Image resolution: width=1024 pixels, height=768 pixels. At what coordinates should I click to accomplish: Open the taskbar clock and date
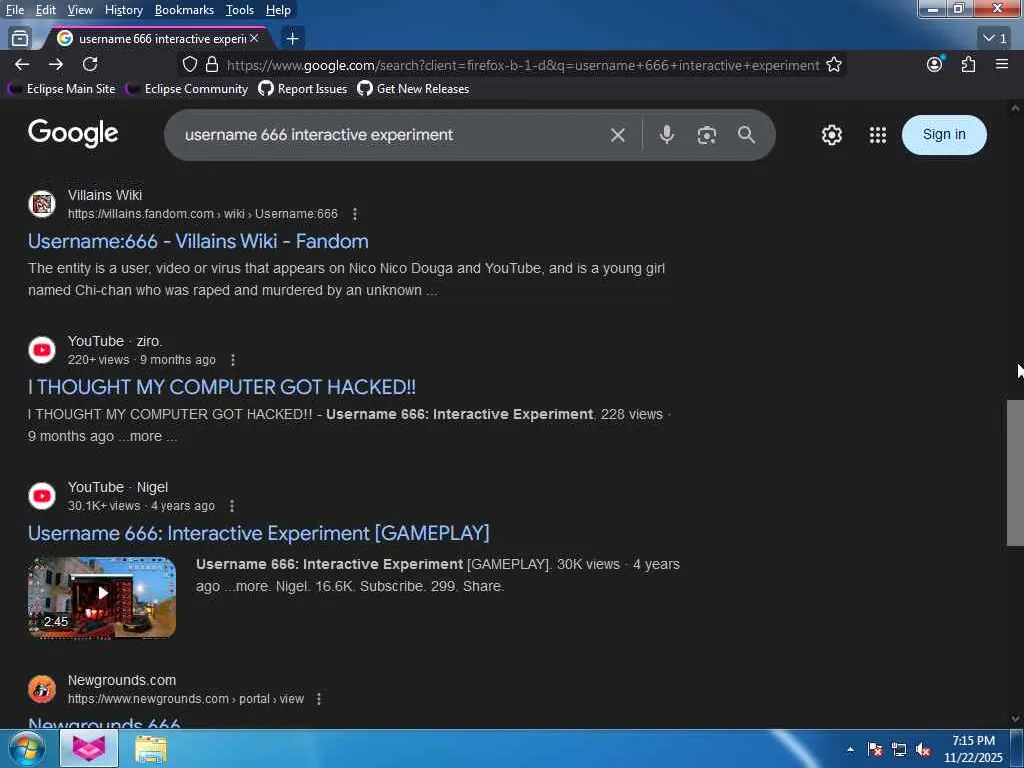tap(973, 749)
